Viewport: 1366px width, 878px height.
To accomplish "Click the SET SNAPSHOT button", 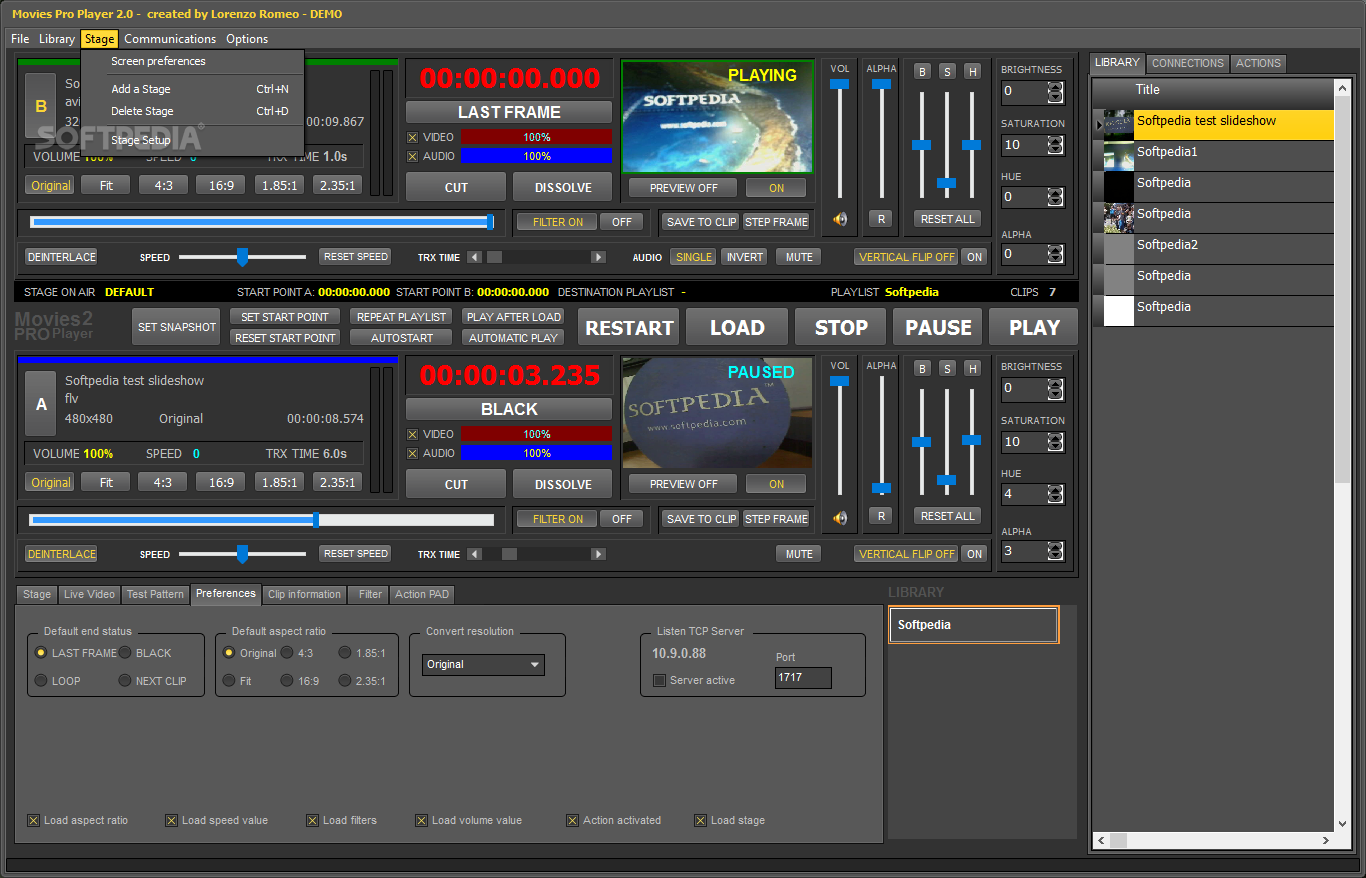I will [177, 327].
